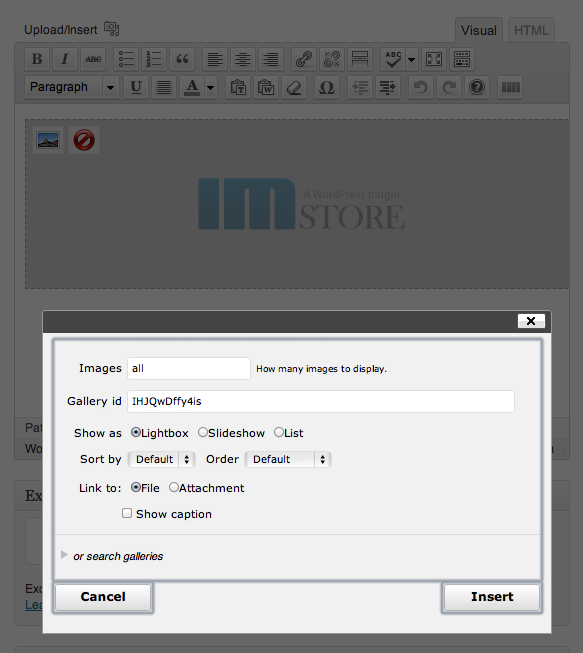
Task: Paste as plain text
Action: [238, 87]
